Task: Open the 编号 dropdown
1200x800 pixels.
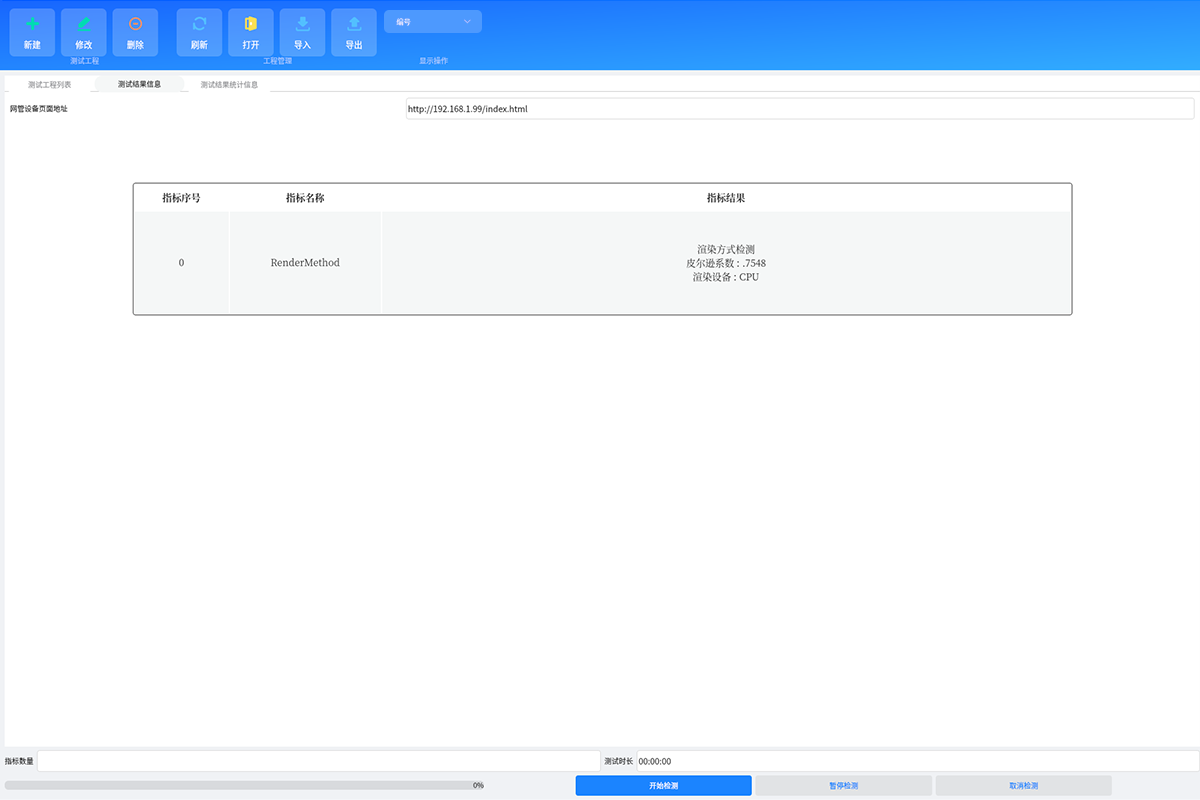Action: pos(433,21)
